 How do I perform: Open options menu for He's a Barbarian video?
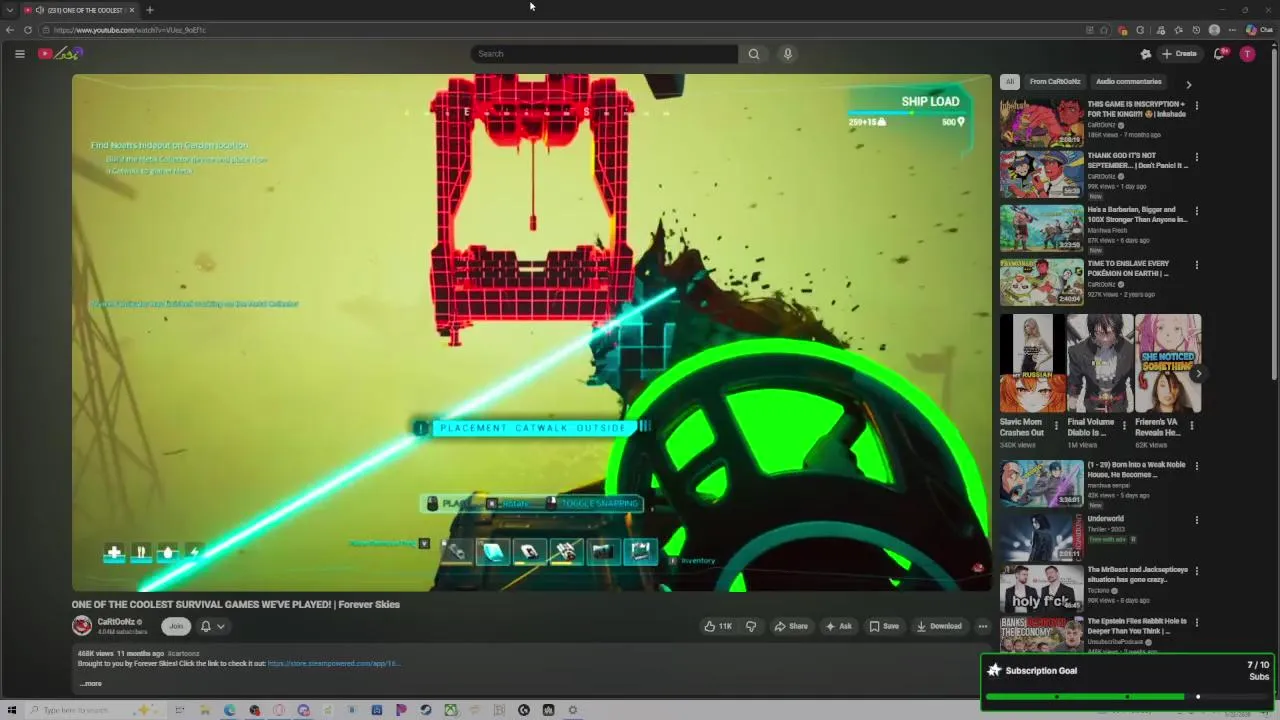pos(1196,211)
